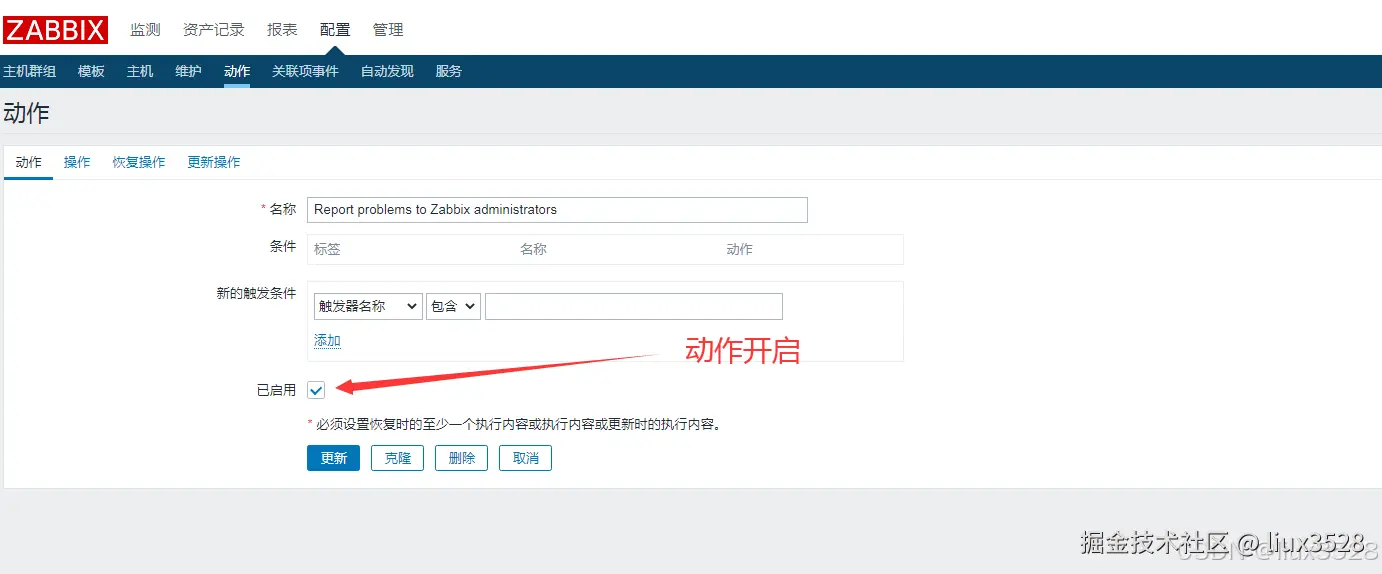The width and height of the screenshot is (1382, 574).
Task: Click the 标签 column header in conditions
Action: pyautogui.click(x=327, y=249)
